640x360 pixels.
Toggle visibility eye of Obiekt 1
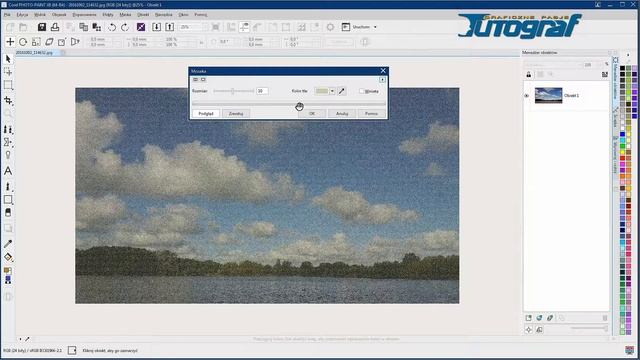coord(527,96)
